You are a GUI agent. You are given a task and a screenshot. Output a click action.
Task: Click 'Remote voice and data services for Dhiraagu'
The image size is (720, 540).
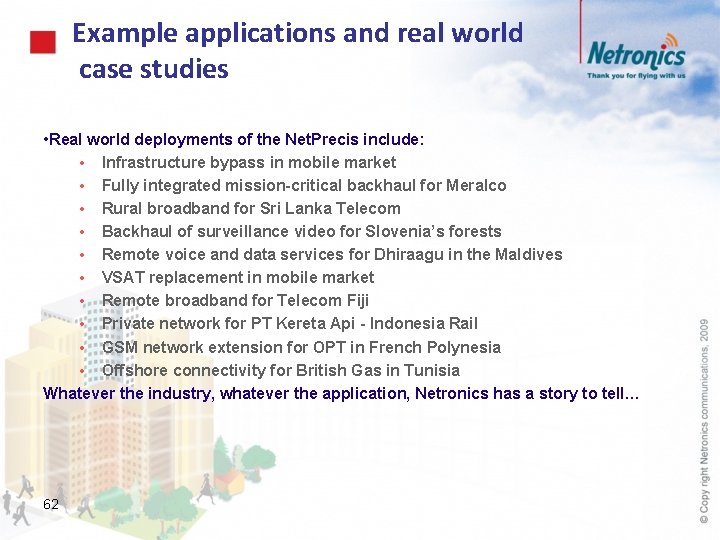click(x=273, y=254)
